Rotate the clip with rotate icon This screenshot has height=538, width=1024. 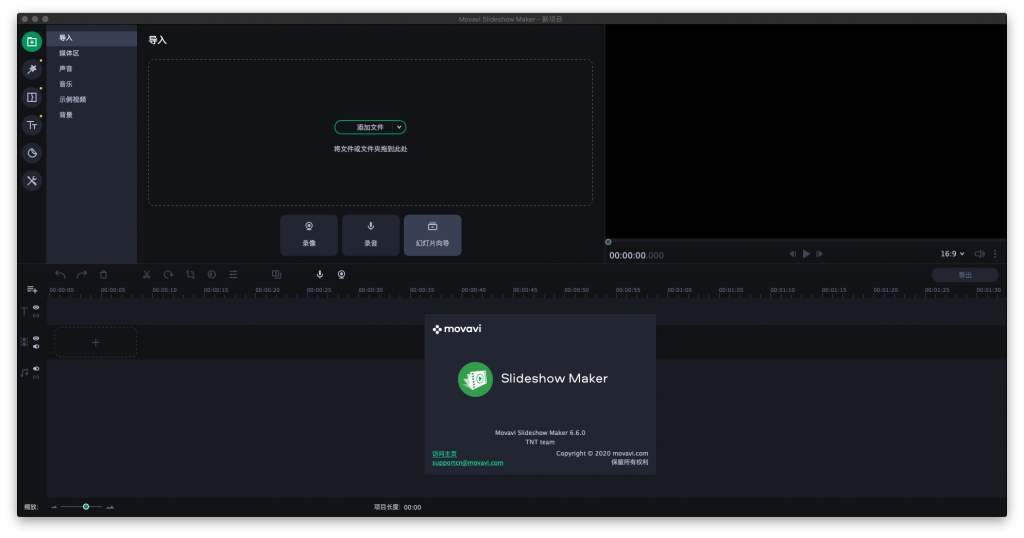pyautogui.click(x=168, y=274)
